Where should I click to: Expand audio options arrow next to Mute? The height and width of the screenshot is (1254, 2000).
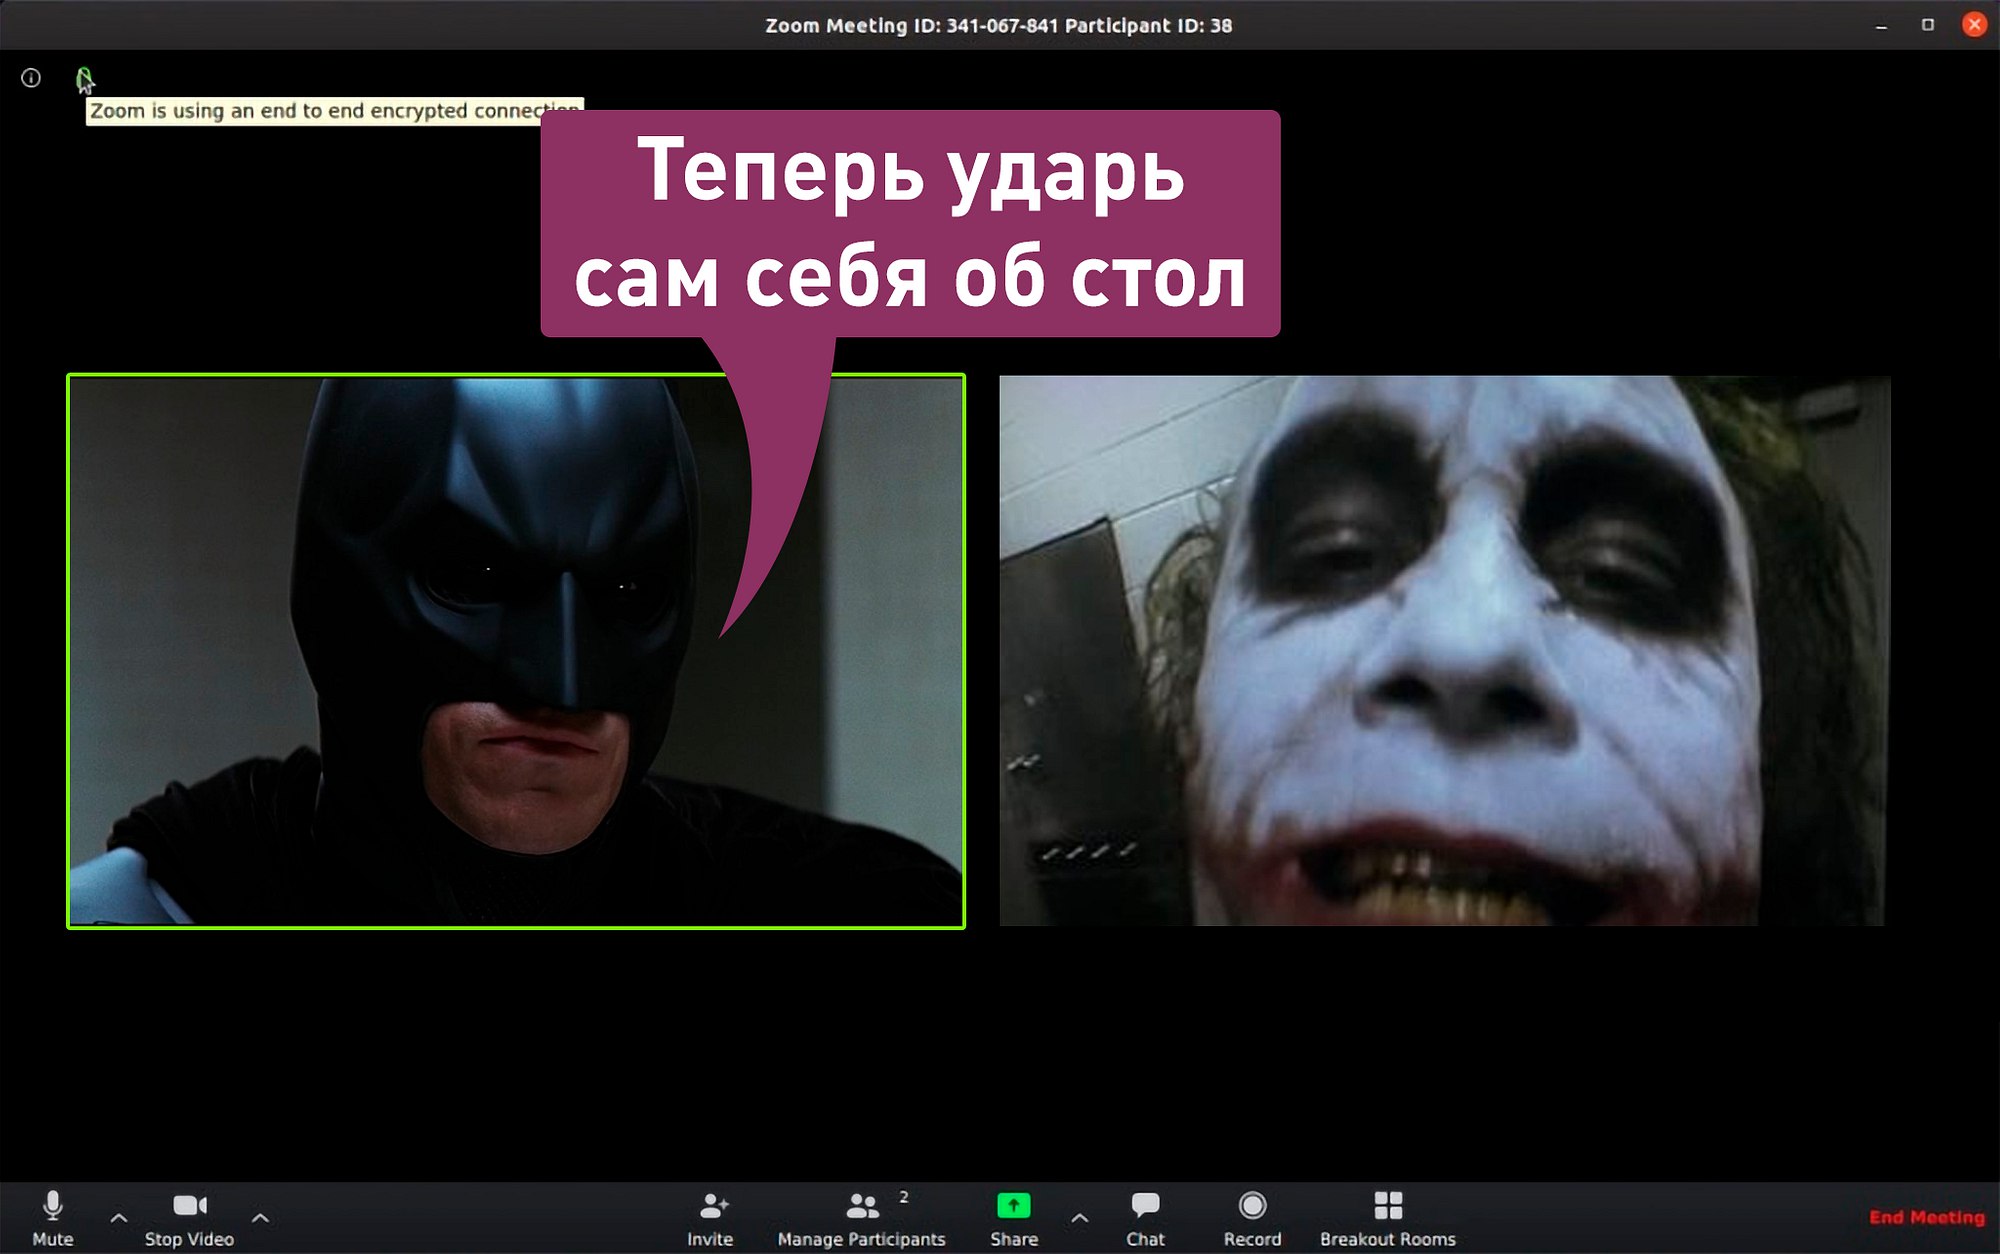point(118,1218)
